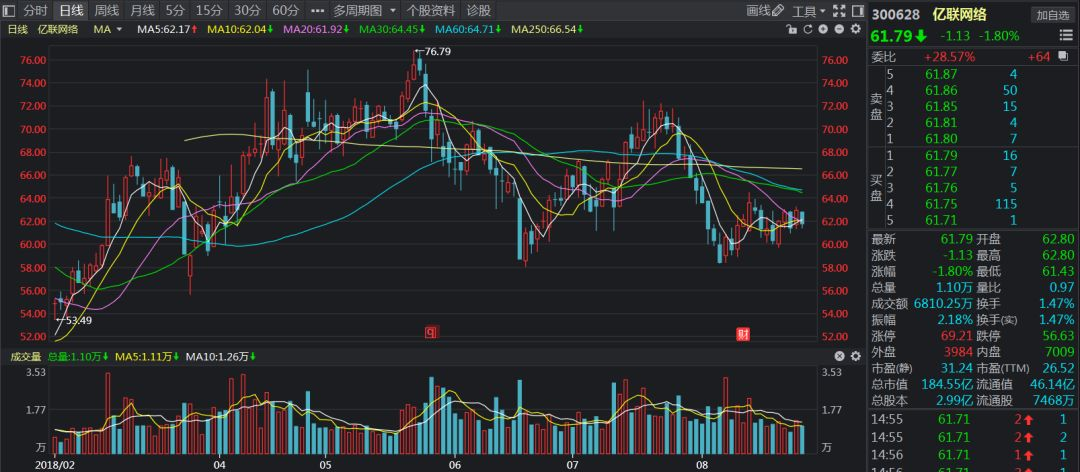Viewport: 1080px width, 472px height.
Task: Click the MA20:61.92 indicator label
Action: coord(316,29)
